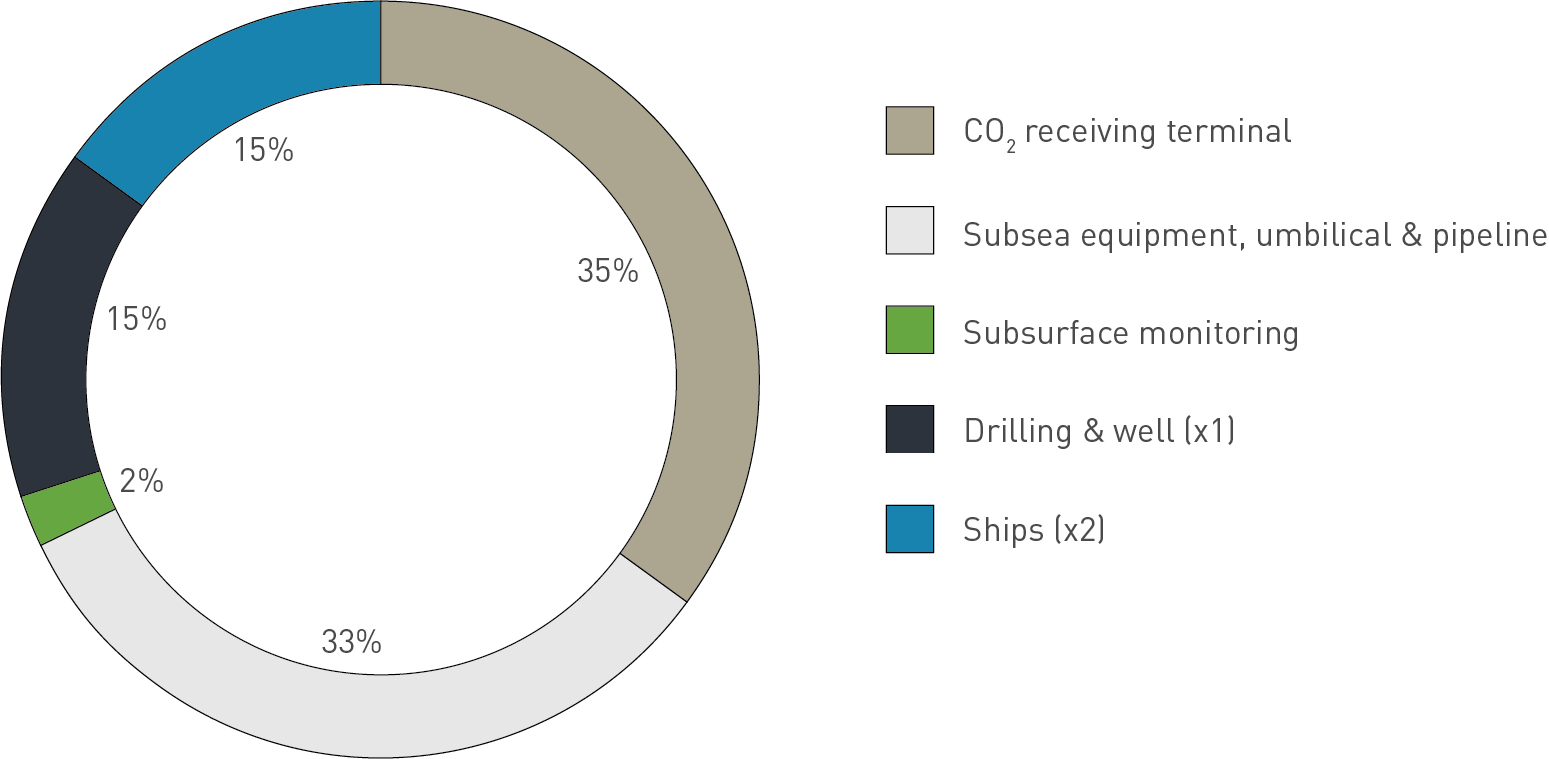Click the blue Ships (x2) legend swatch
The height and width of the screenshot is (759, 1549).
(909, 528)
